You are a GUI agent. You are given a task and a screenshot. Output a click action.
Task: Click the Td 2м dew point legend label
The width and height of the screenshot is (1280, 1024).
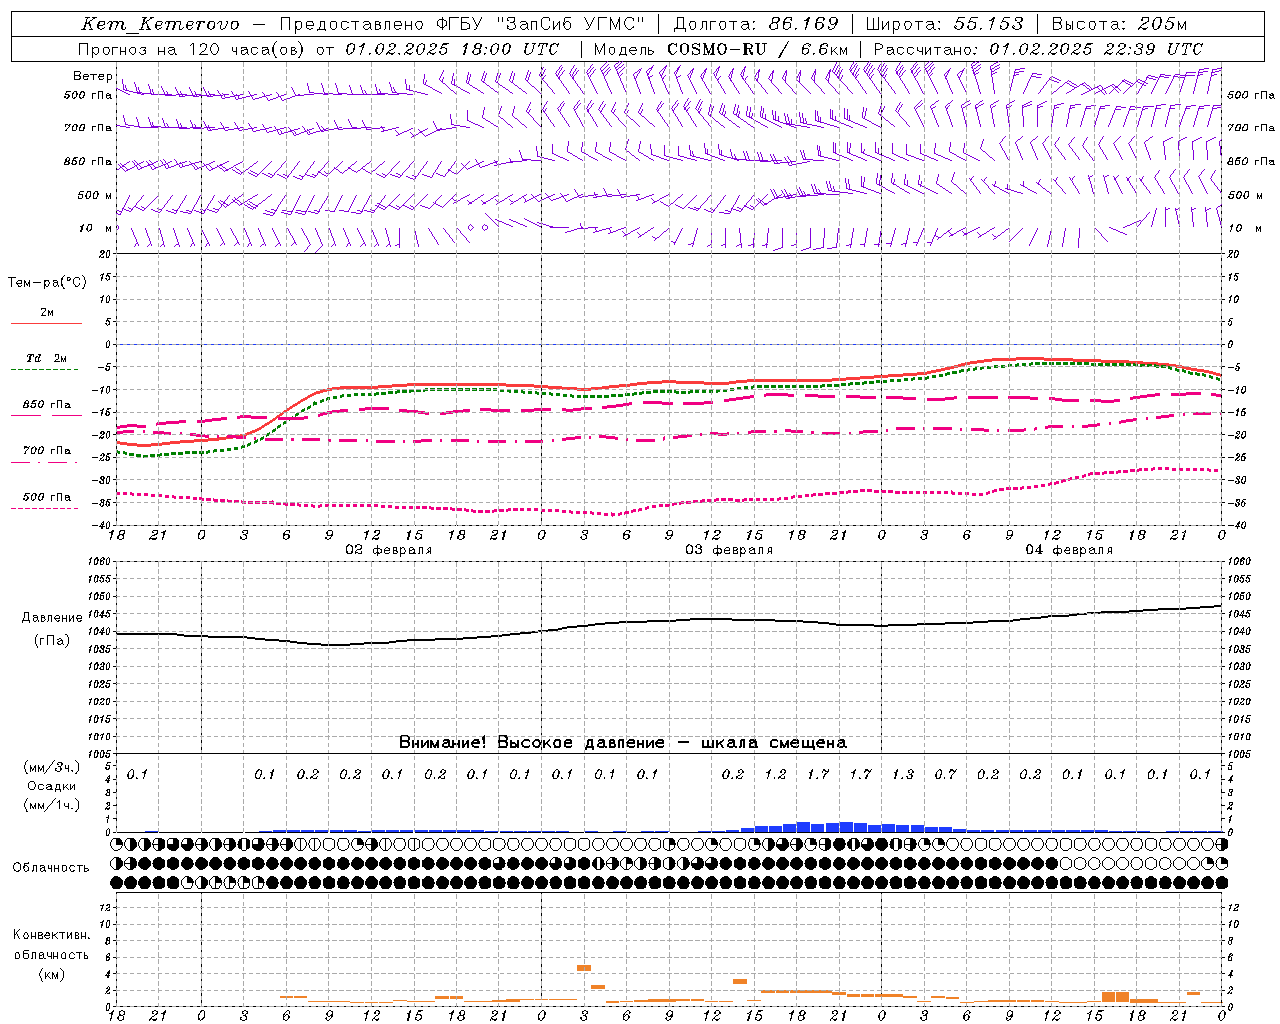46,358
